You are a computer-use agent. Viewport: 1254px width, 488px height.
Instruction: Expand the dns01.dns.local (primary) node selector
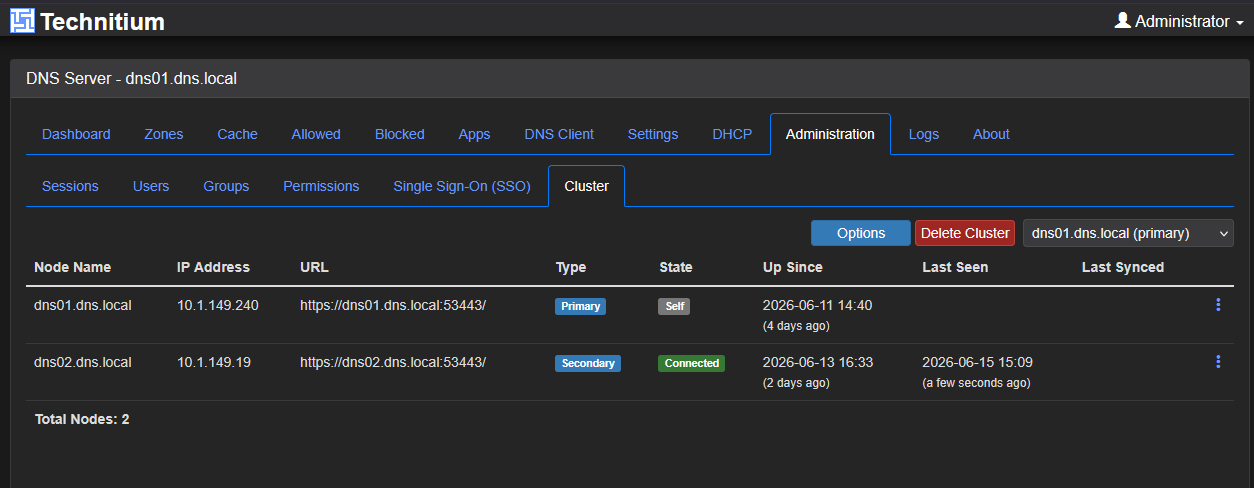click(x=1128, y=233)
